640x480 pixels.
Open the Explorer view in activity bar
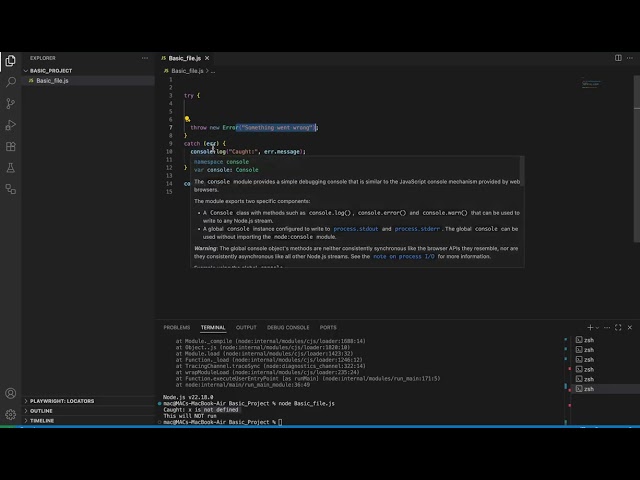11,60
